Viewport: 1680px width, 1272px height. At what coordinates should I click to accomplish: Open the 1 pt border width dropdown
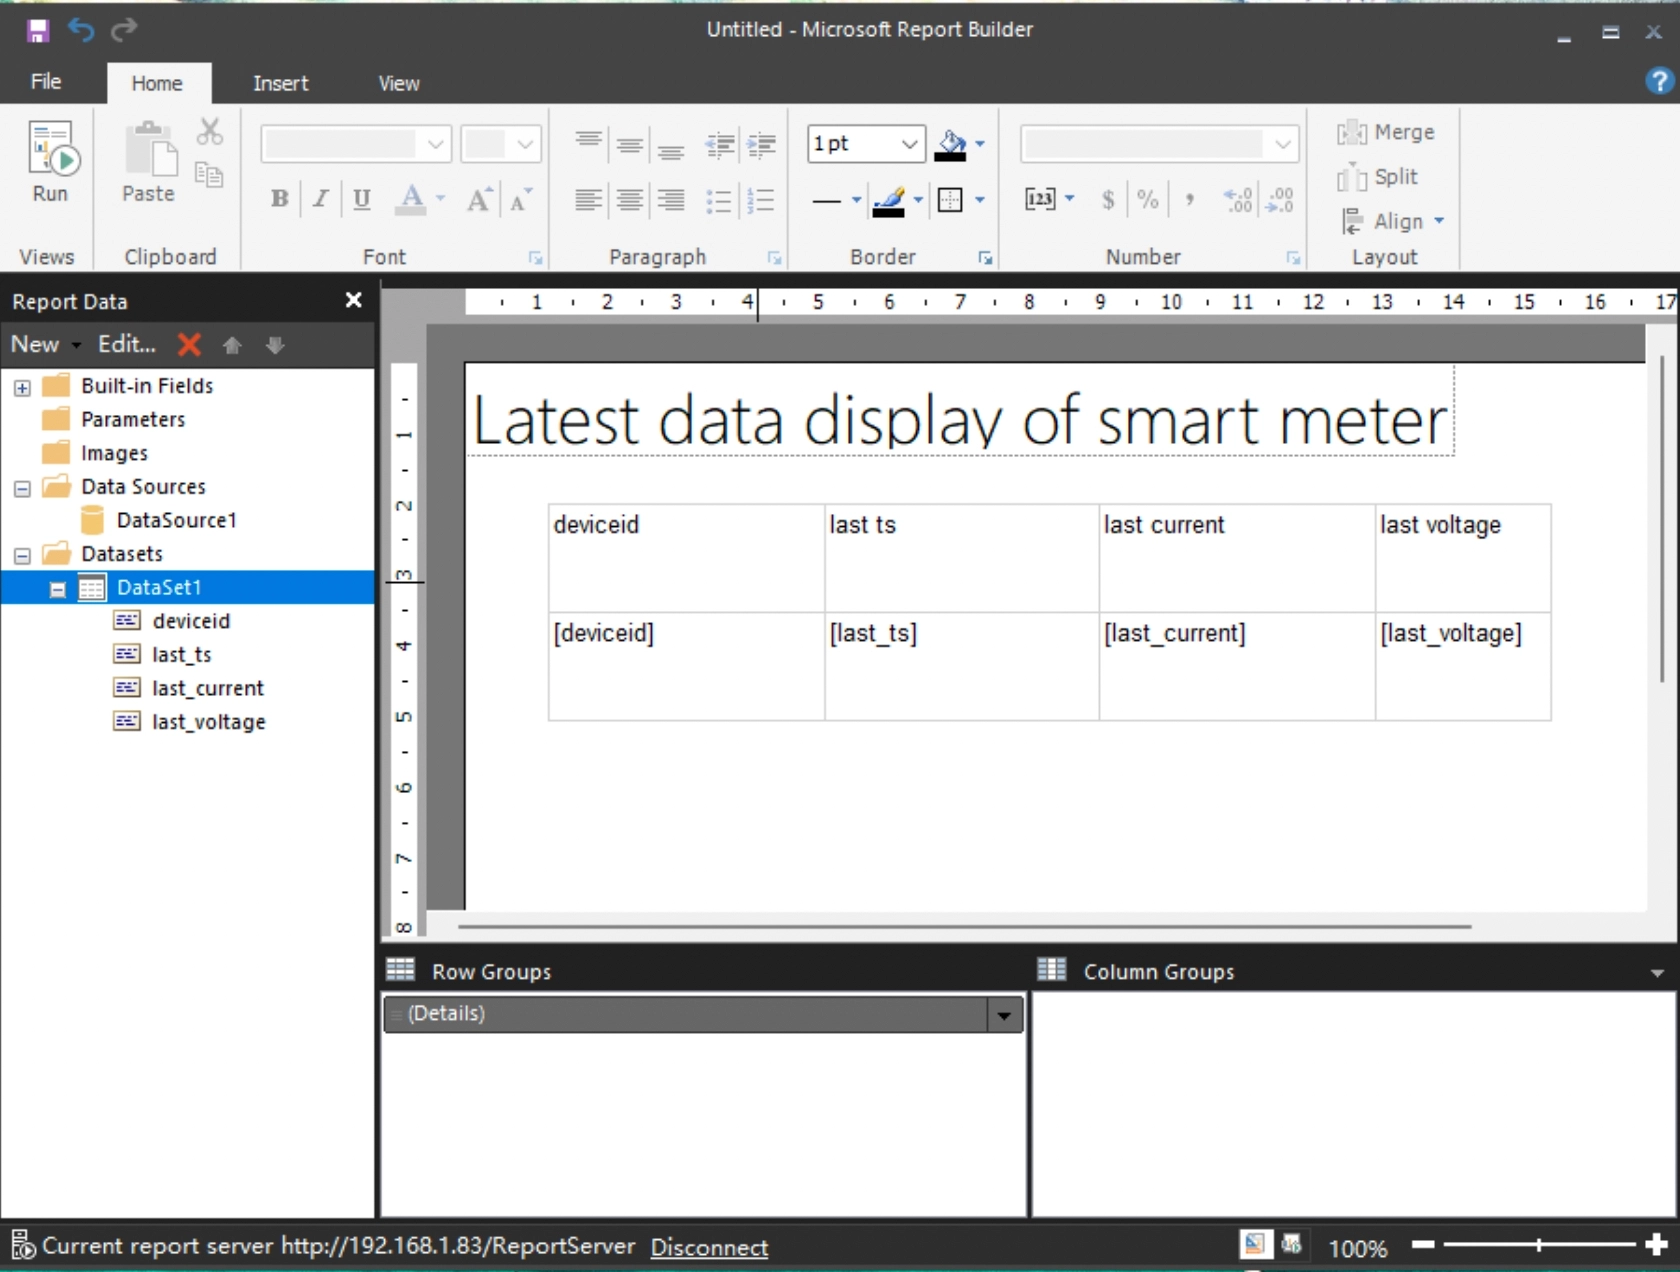coord(908,144)
